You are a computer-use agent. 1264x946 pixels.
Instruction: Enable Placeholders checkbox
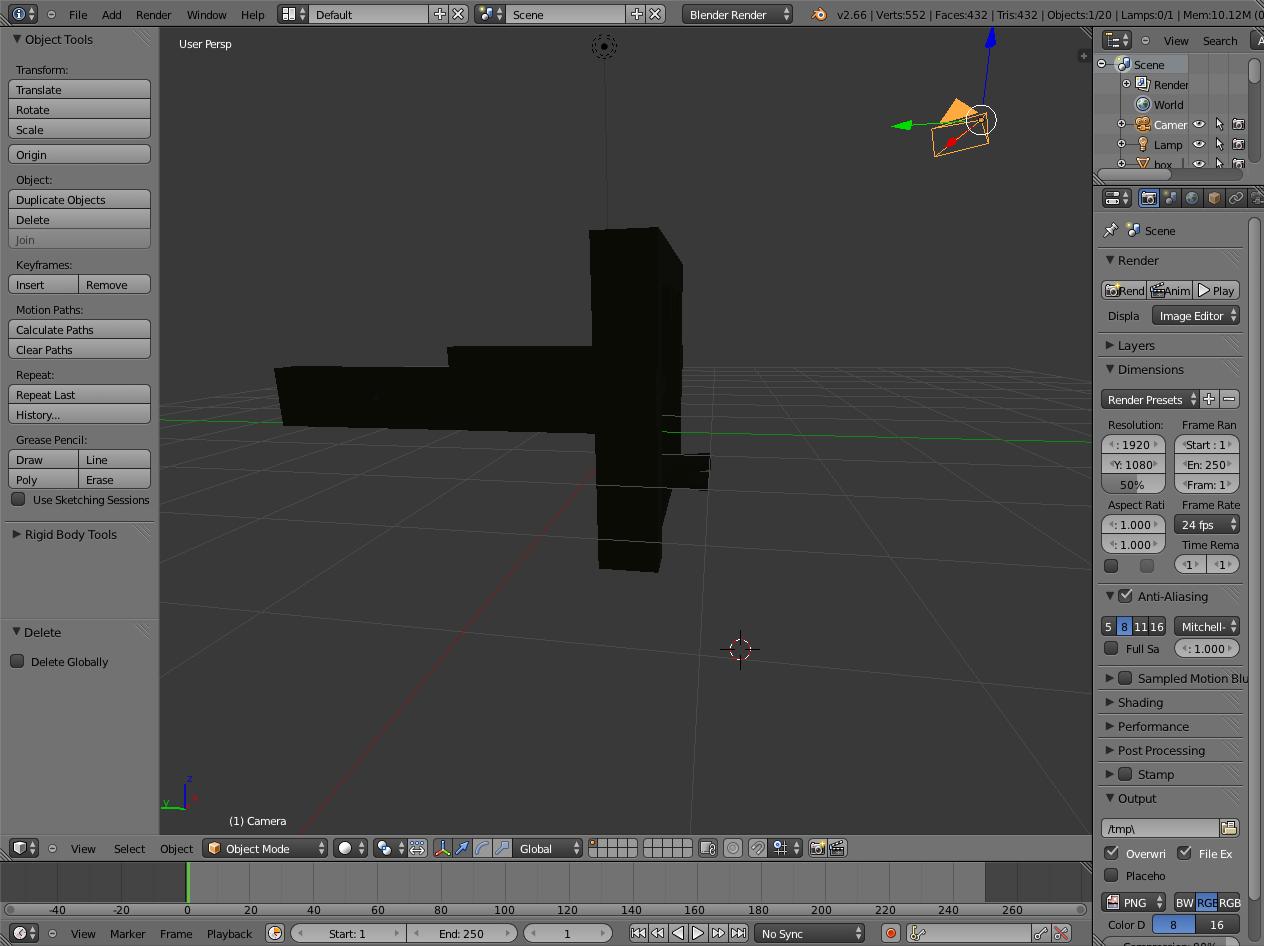pyautogui.click(x=1111, y=875)
